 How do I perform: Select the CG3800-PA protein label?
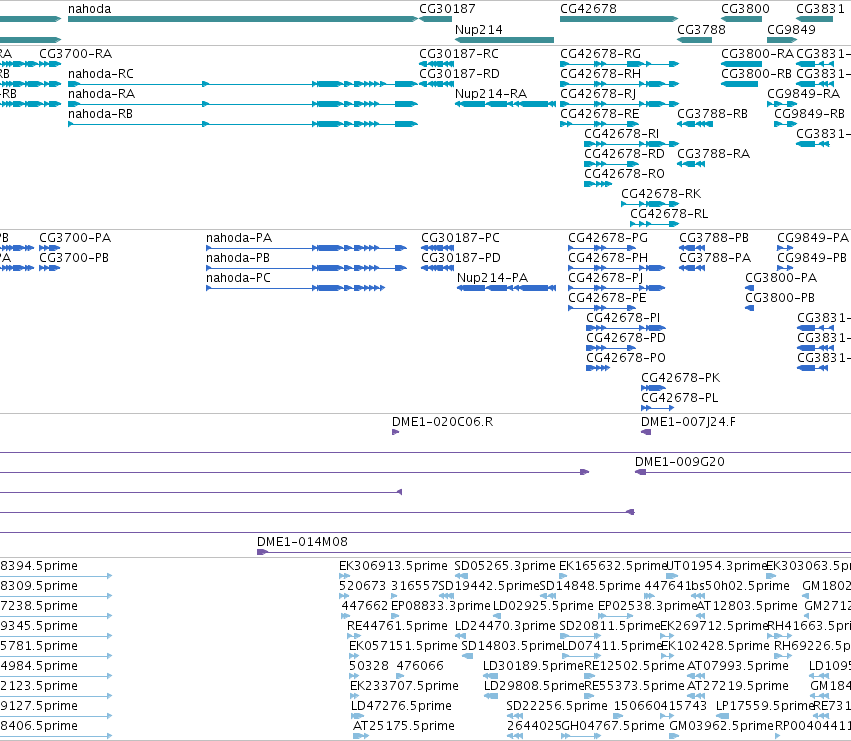point(781,278)
